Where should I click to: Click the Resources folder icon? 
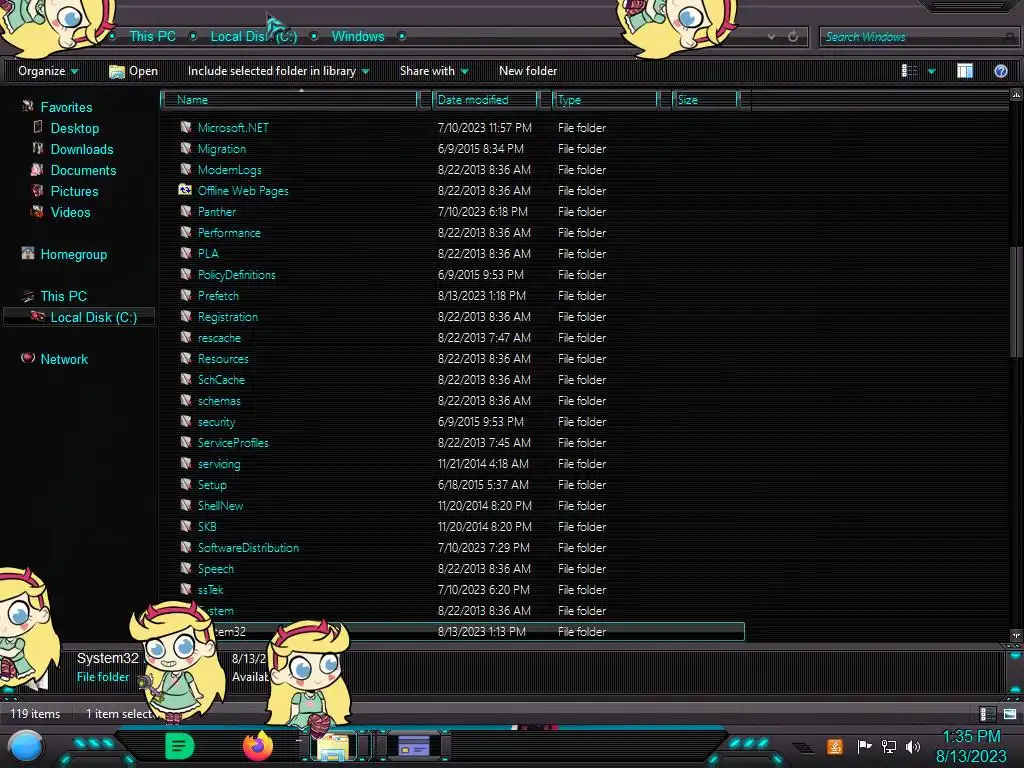185,358
